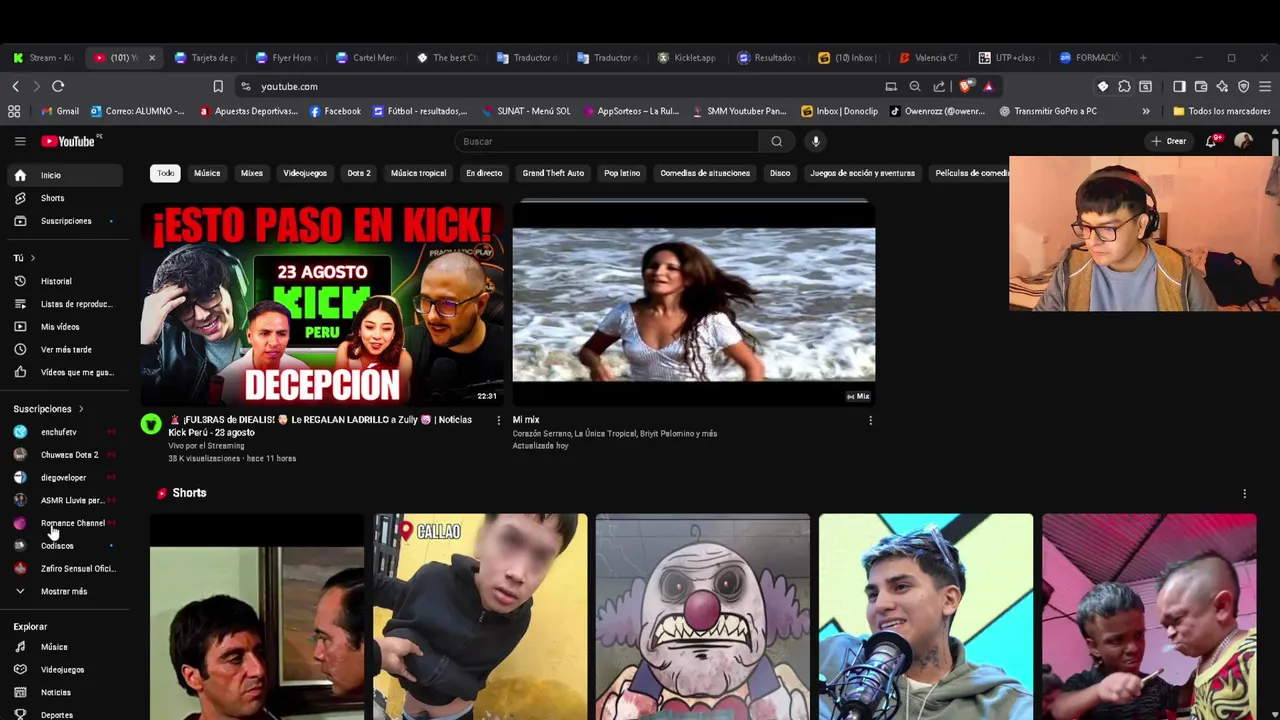
Task: Open channel avatar of Kick video
Action: tap(151, 424)
